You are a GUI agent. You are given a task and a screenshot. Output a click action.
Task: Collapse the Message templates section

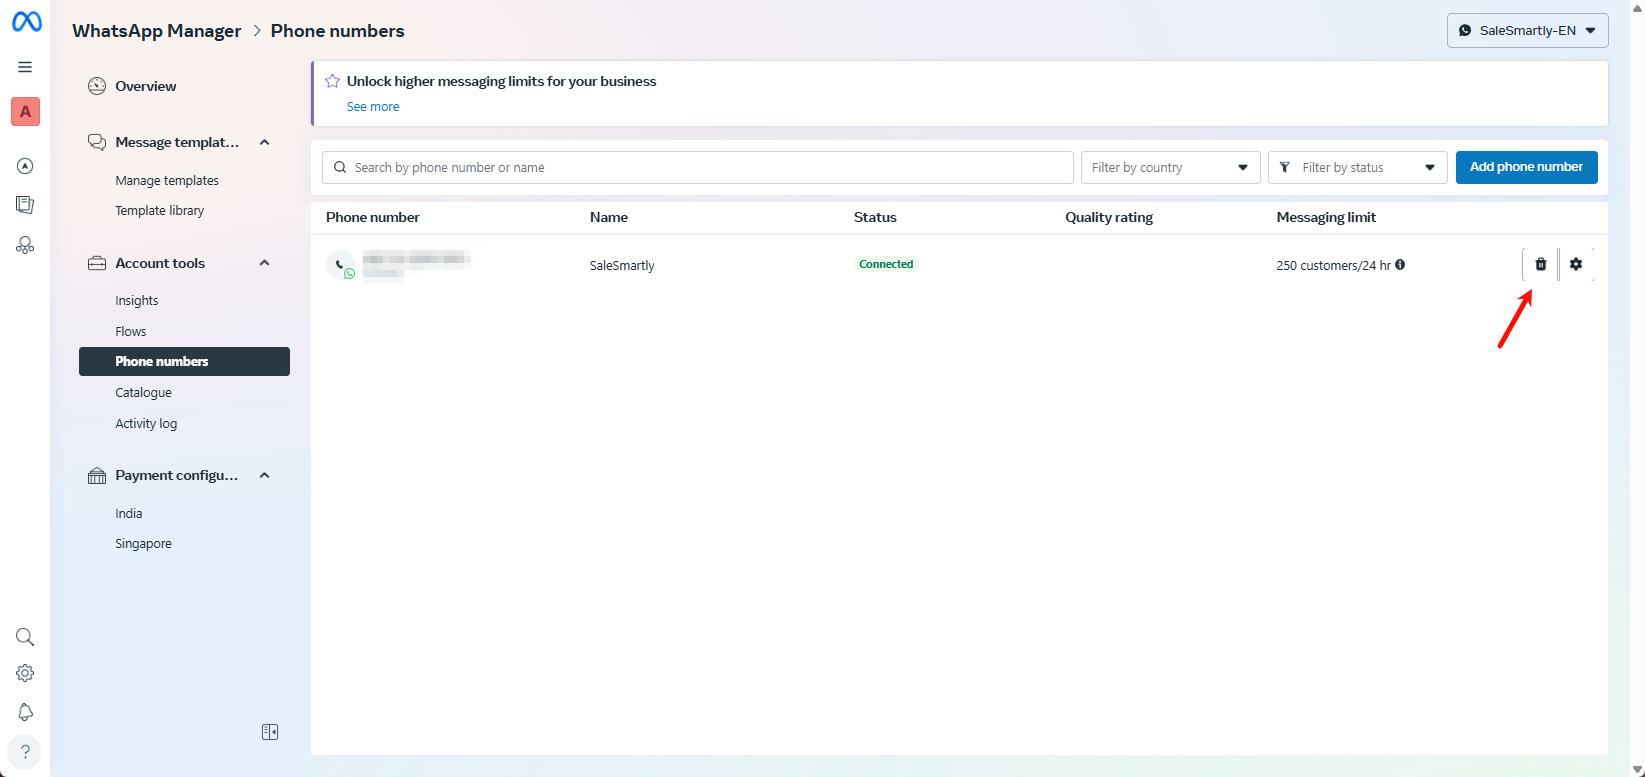[x=264, y=142]
